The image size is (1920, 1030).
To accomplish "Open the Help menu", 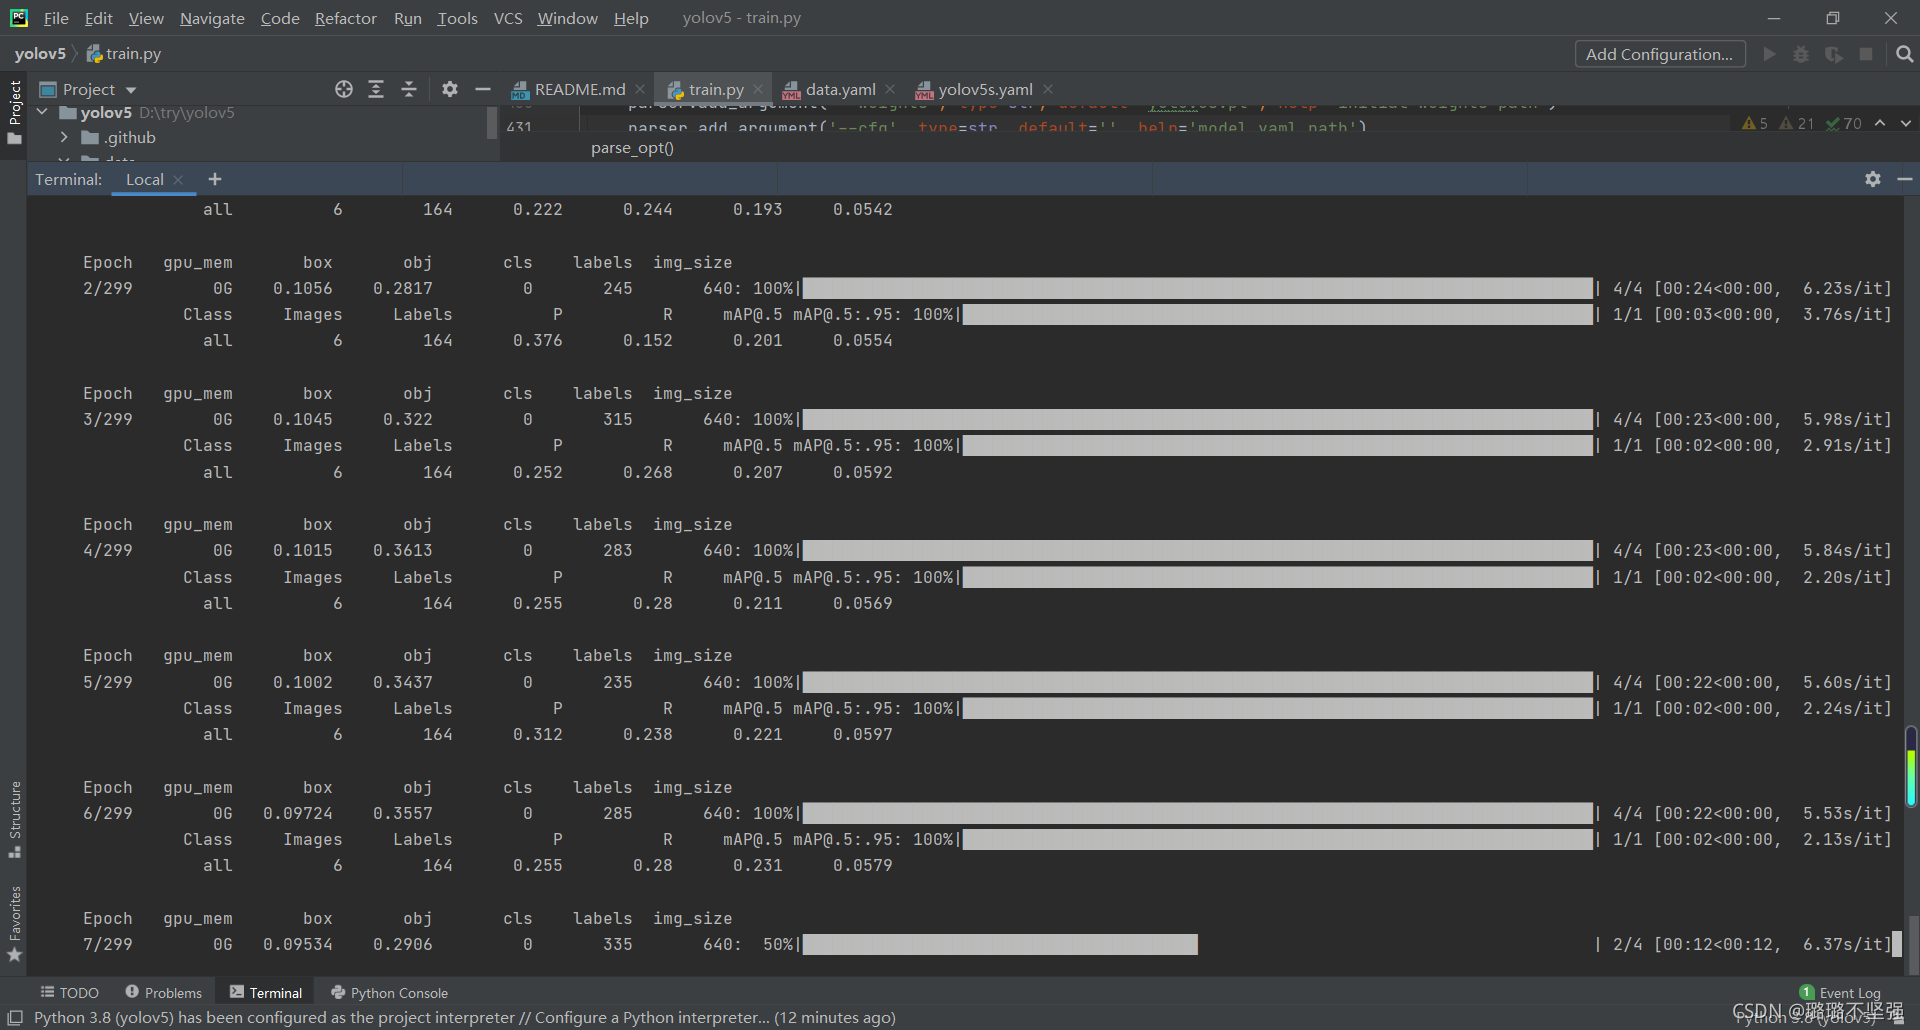I will (631, 18).
